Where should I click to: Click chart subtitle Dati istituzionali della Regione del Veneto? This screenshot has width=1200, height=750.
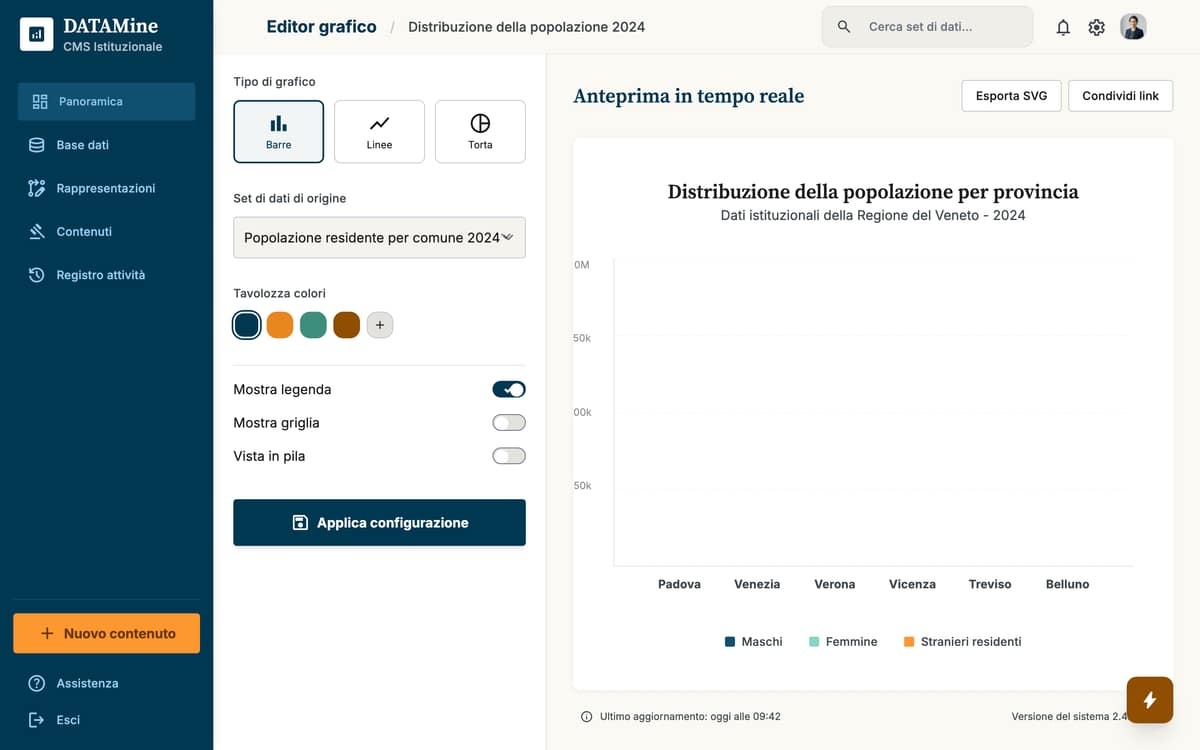873,215
